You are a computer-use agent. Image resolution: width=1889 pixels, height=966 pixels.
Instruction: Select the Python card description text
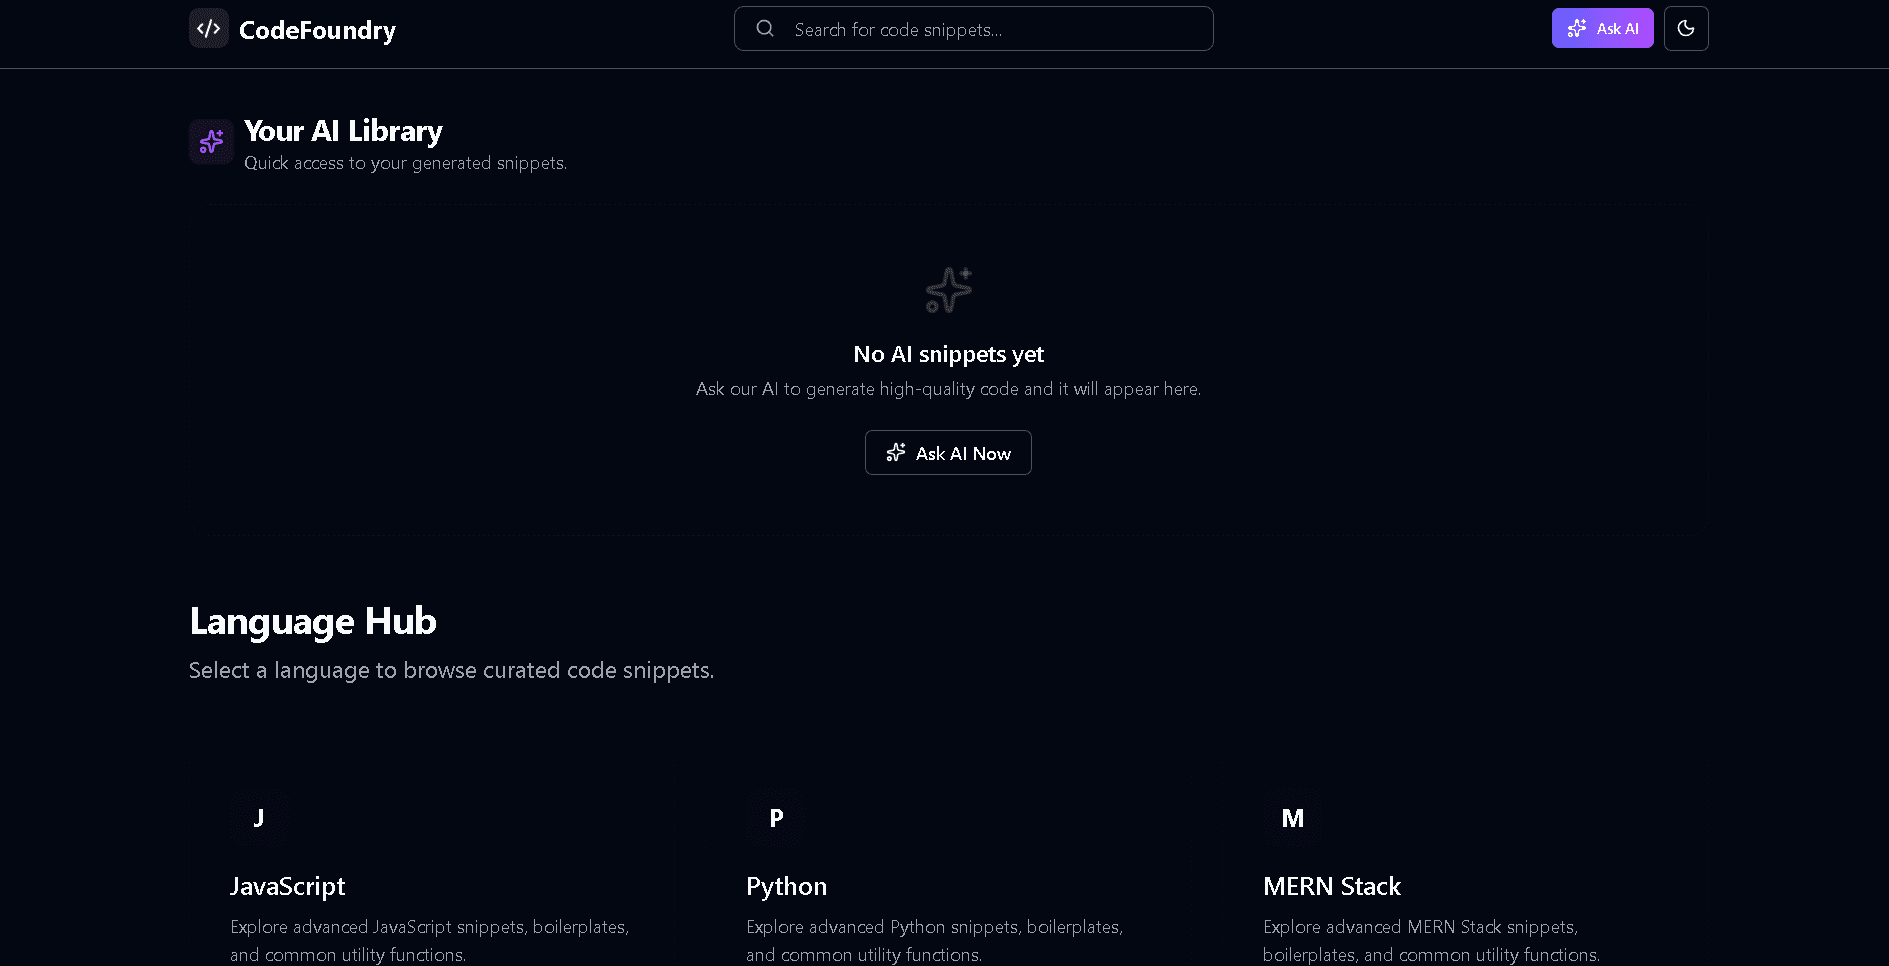click(x=934, y=940)
